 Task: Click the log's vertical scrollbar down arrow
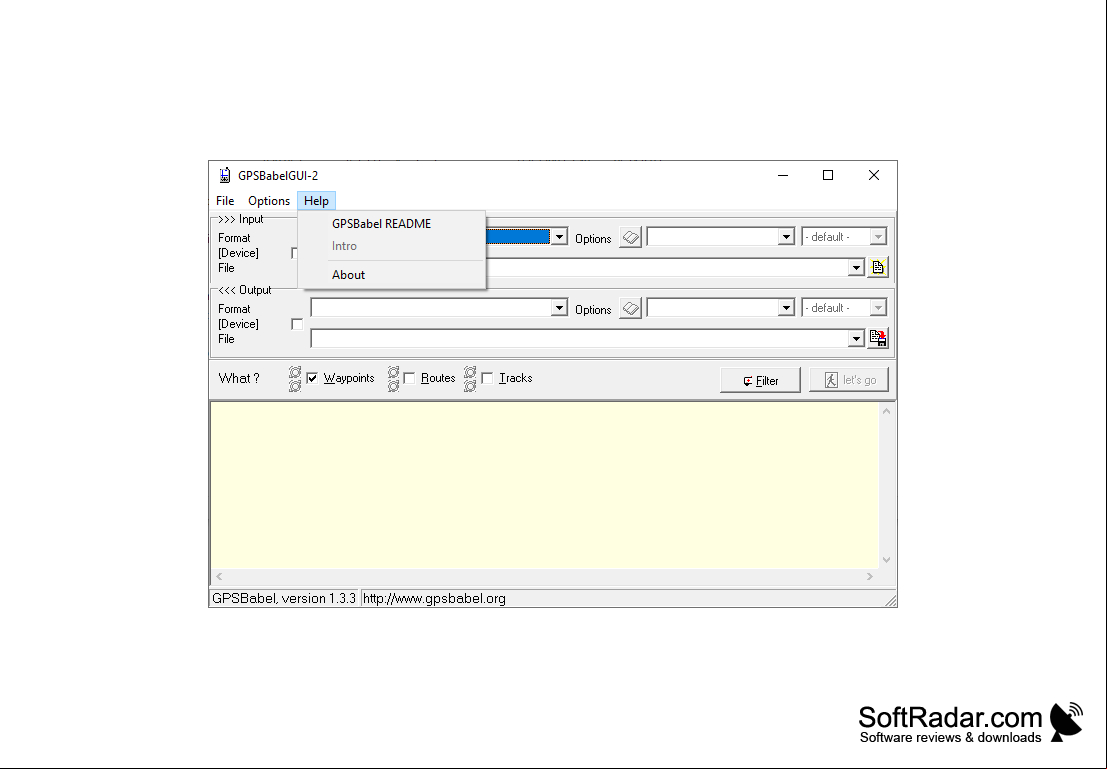coord(887,560)
